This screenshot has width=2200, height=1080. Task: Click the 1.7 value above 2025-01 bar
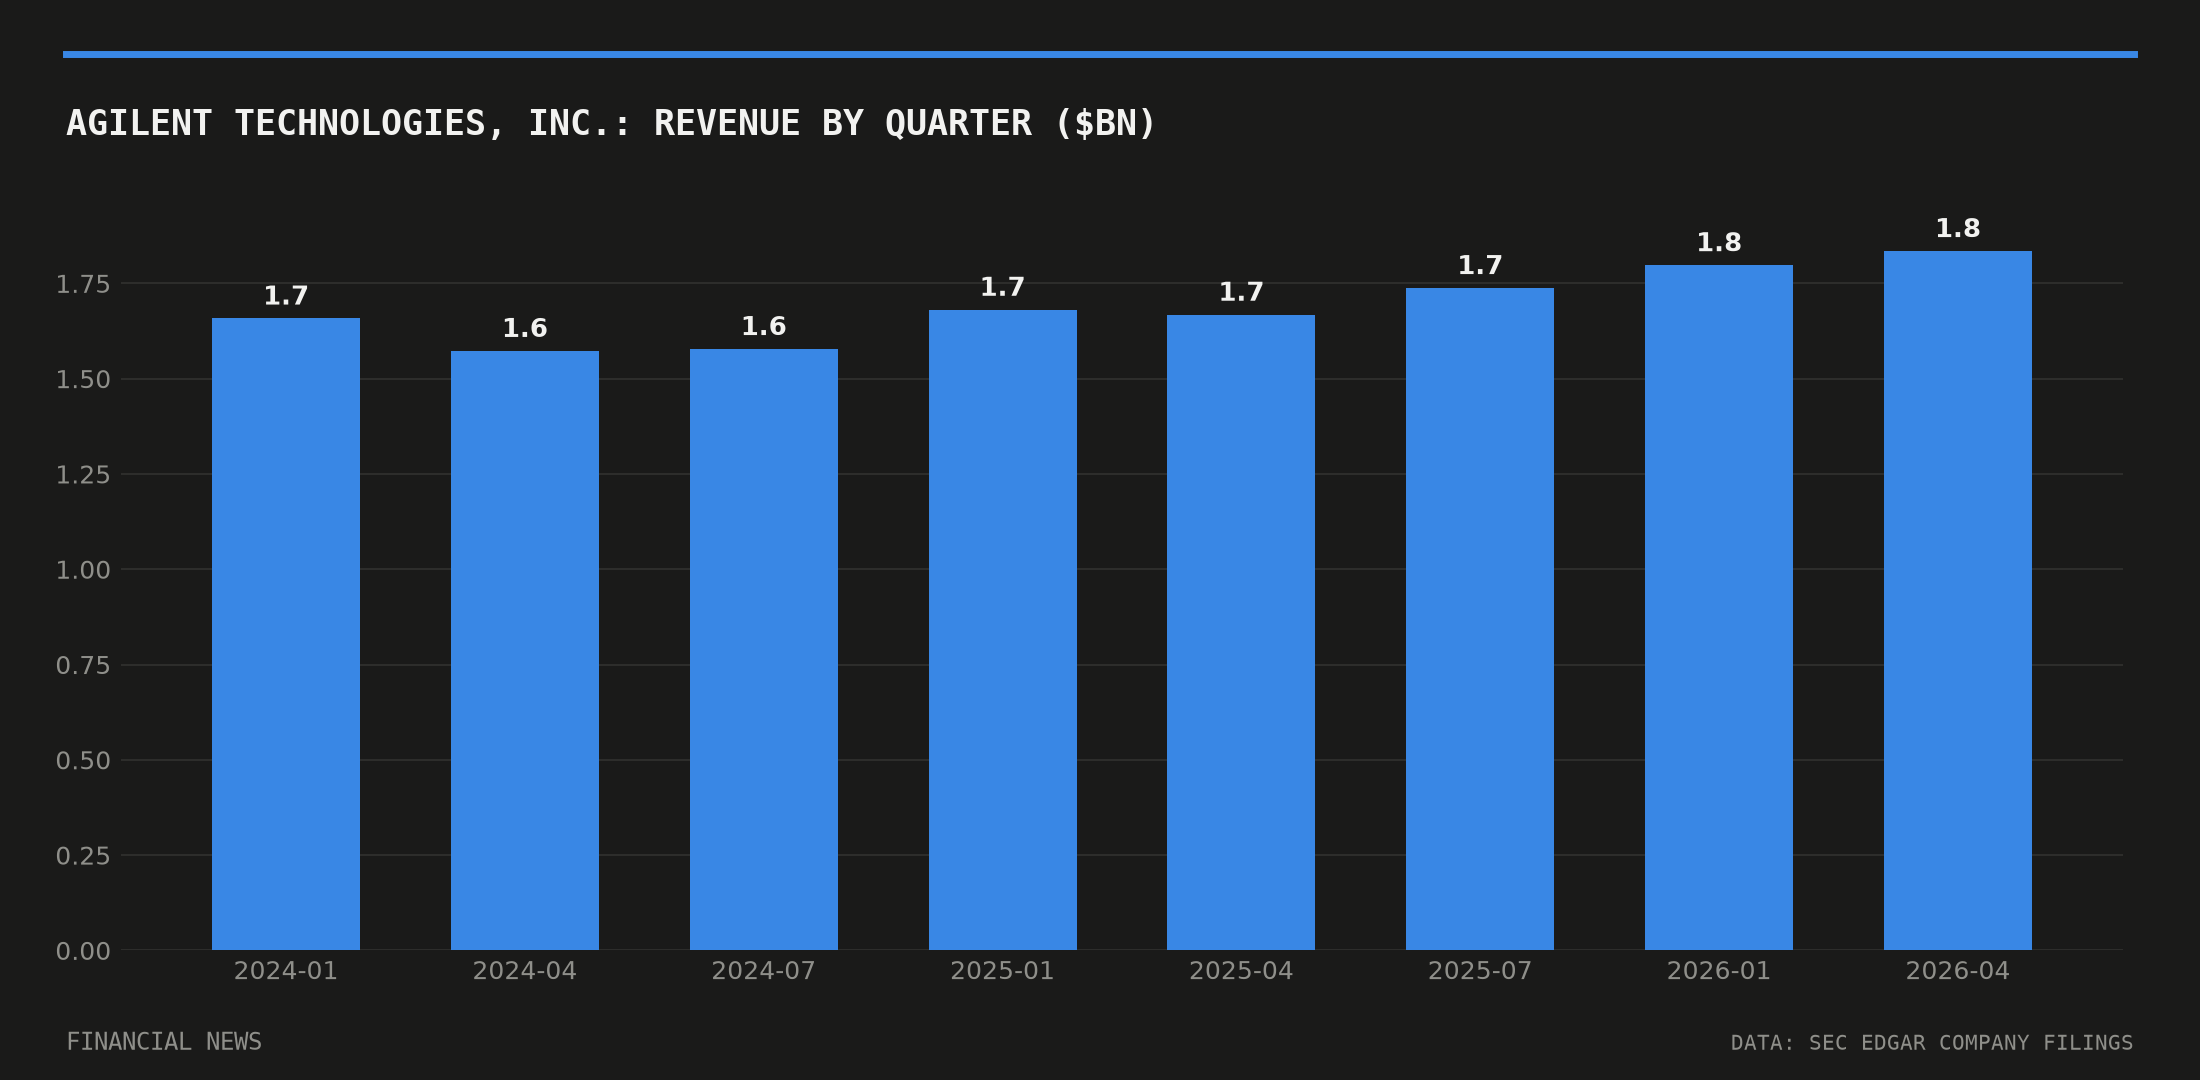(1003, 288)
